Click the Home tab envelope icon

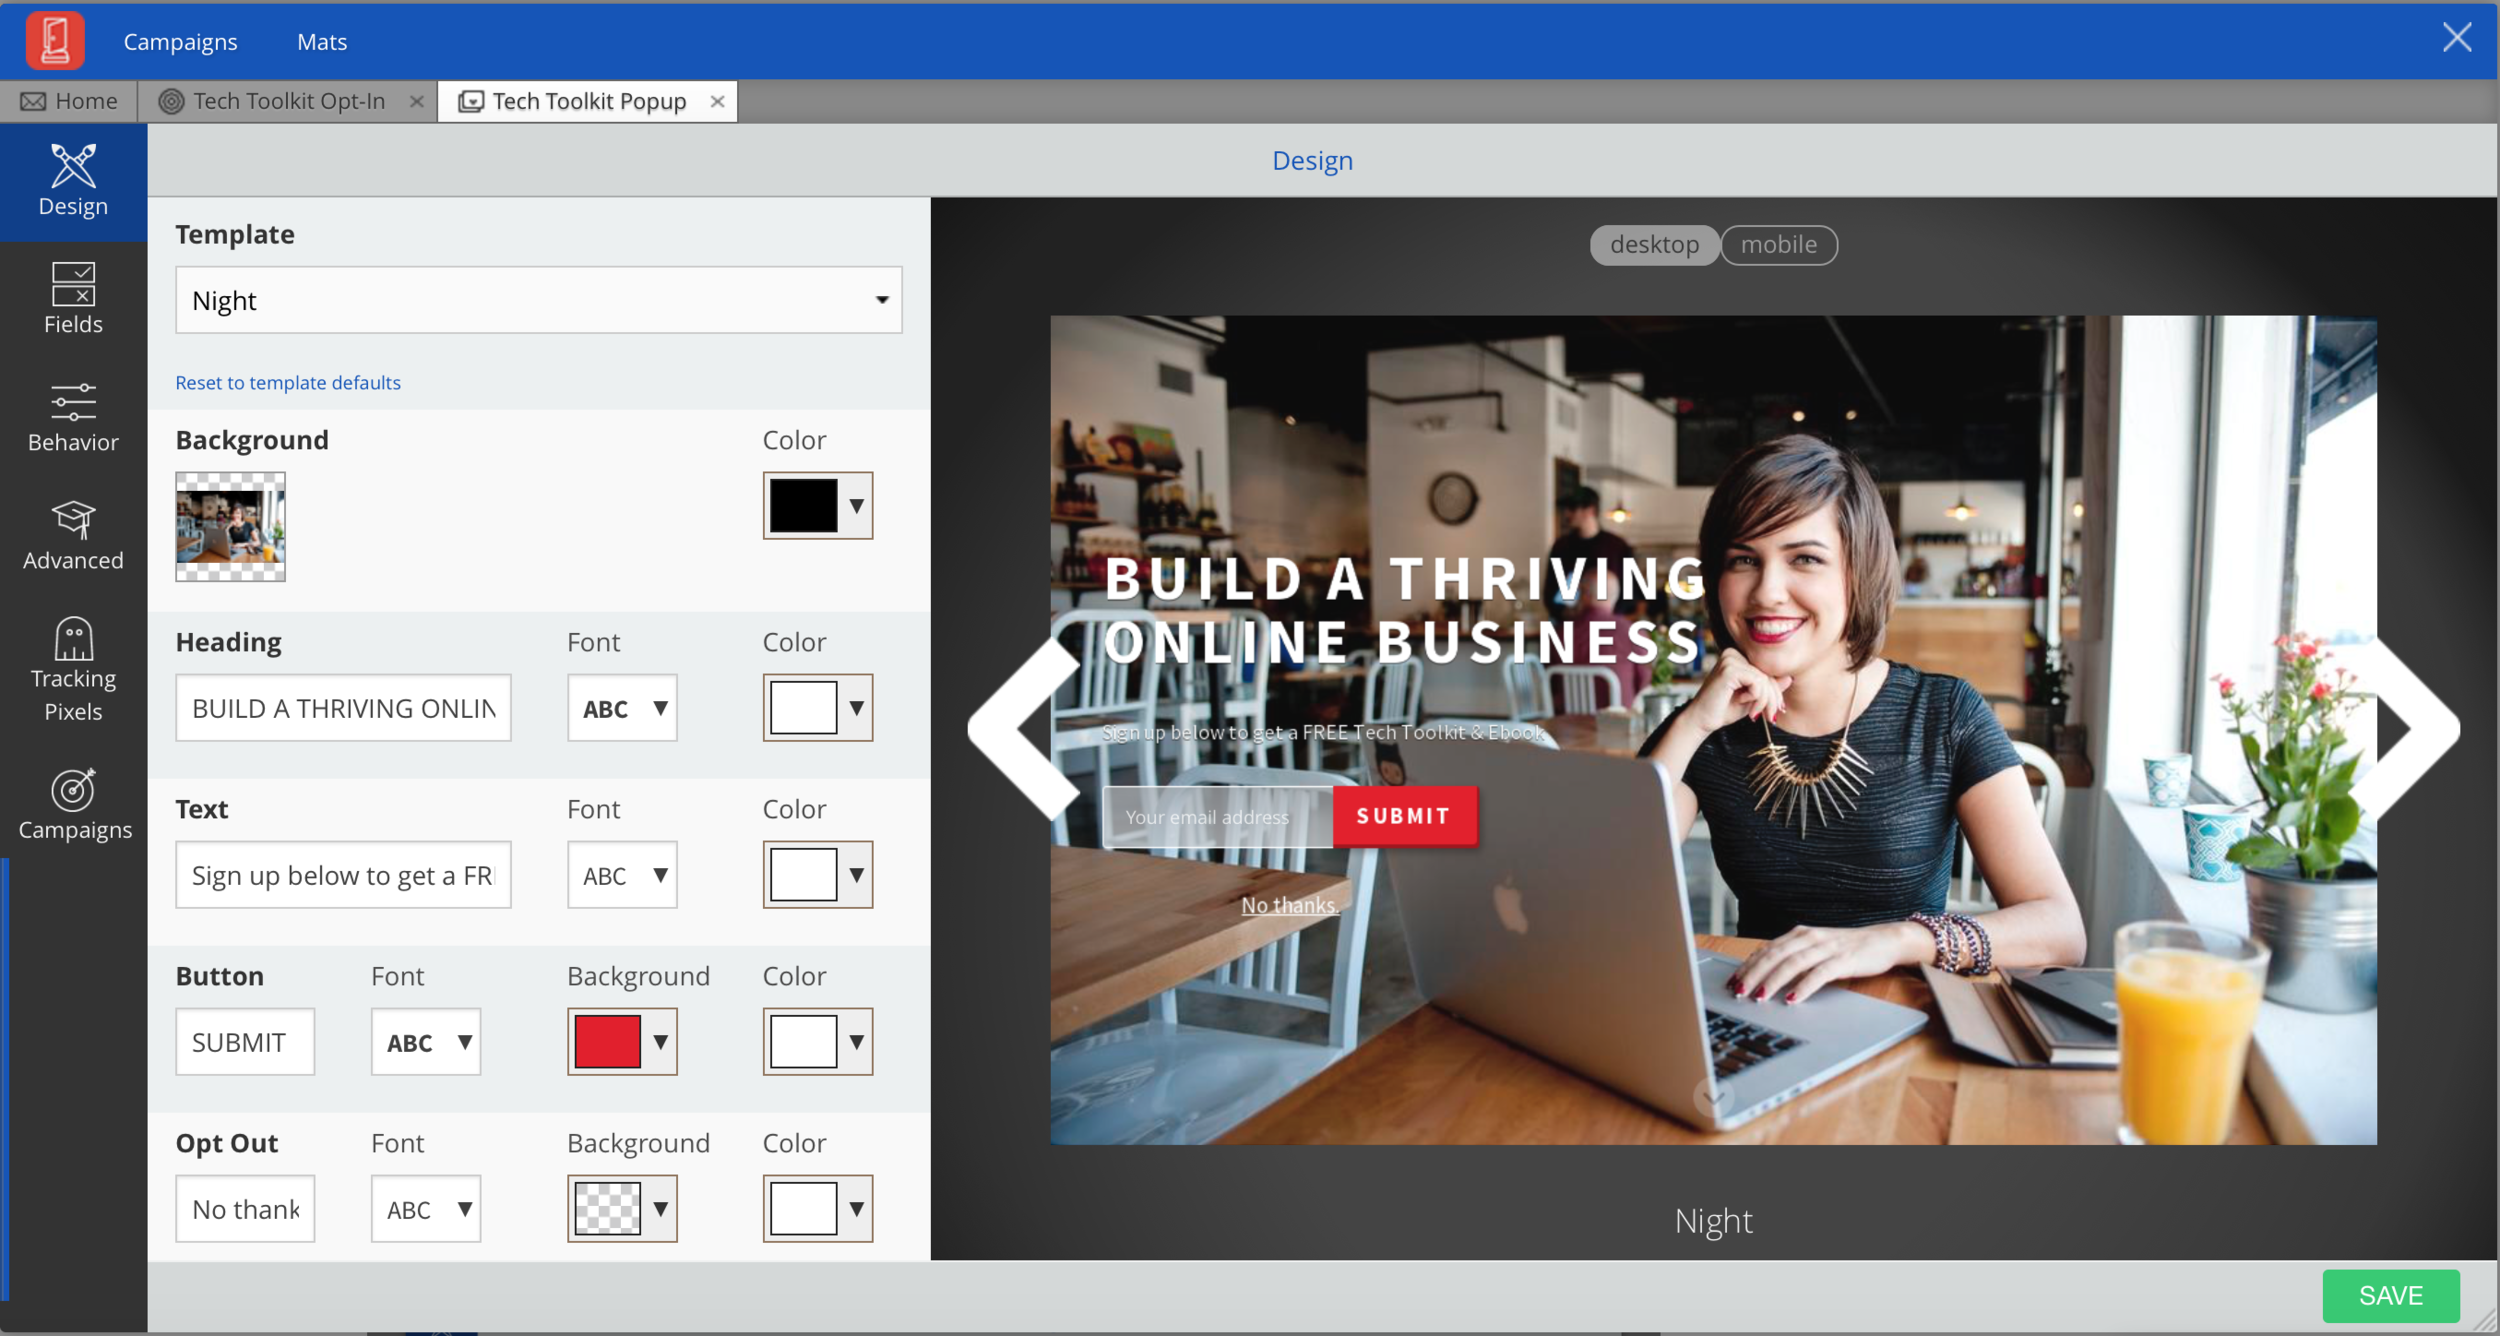[x=33, y=101]
